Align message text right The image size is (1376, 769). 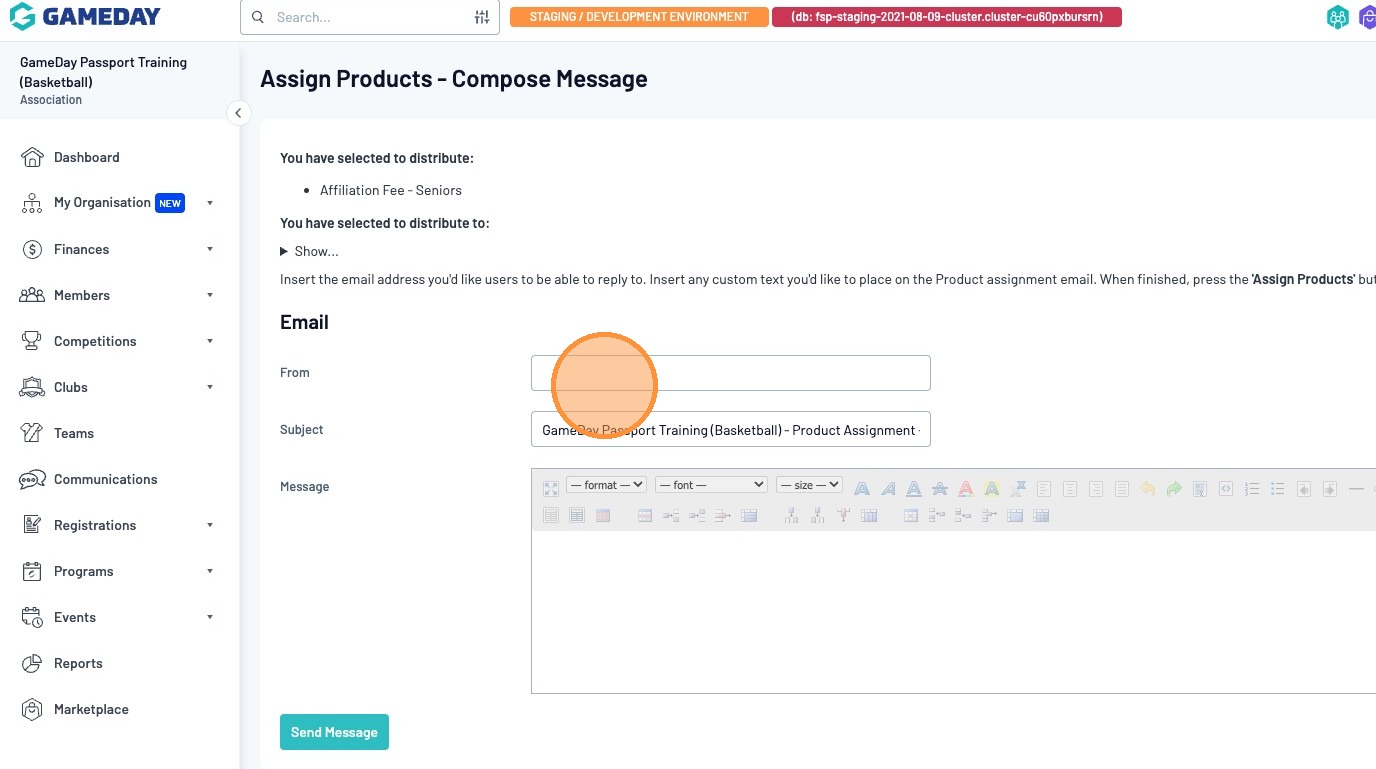click(1096, 489)
